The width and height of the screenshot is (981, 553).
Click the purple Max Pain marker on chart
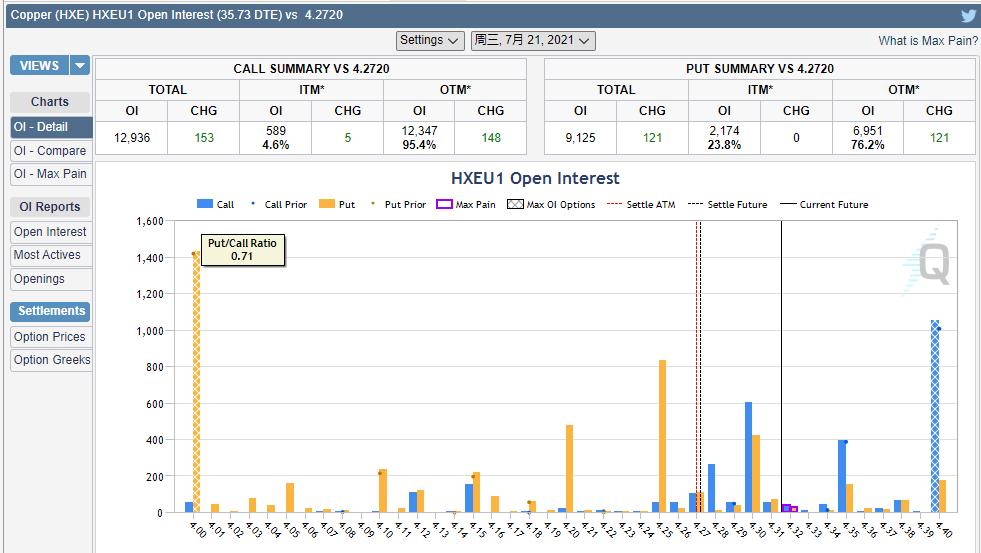[x=786, y=508]
